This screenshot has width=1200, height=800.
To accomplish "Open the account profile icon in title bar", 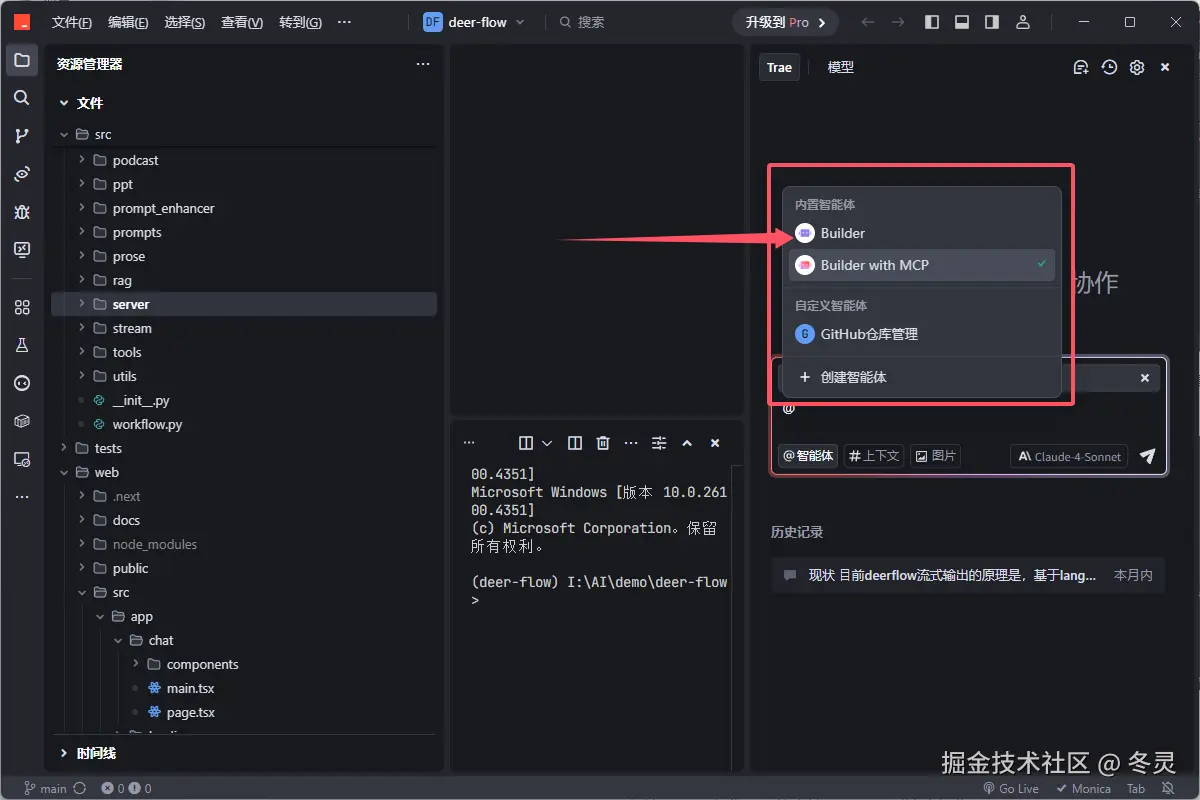I will point(1022,22).
